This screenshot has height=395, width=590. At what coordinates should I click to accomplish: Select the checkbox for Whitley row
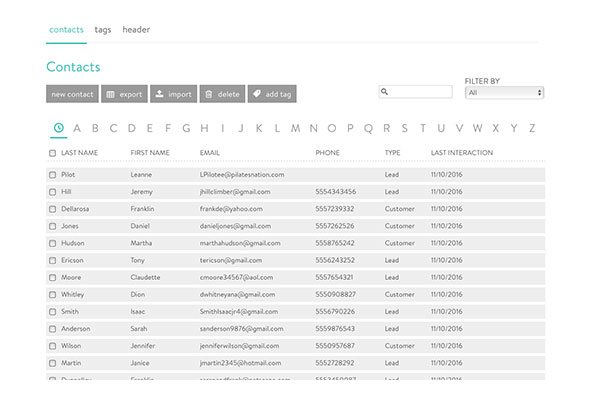click(x=52, y=295)
